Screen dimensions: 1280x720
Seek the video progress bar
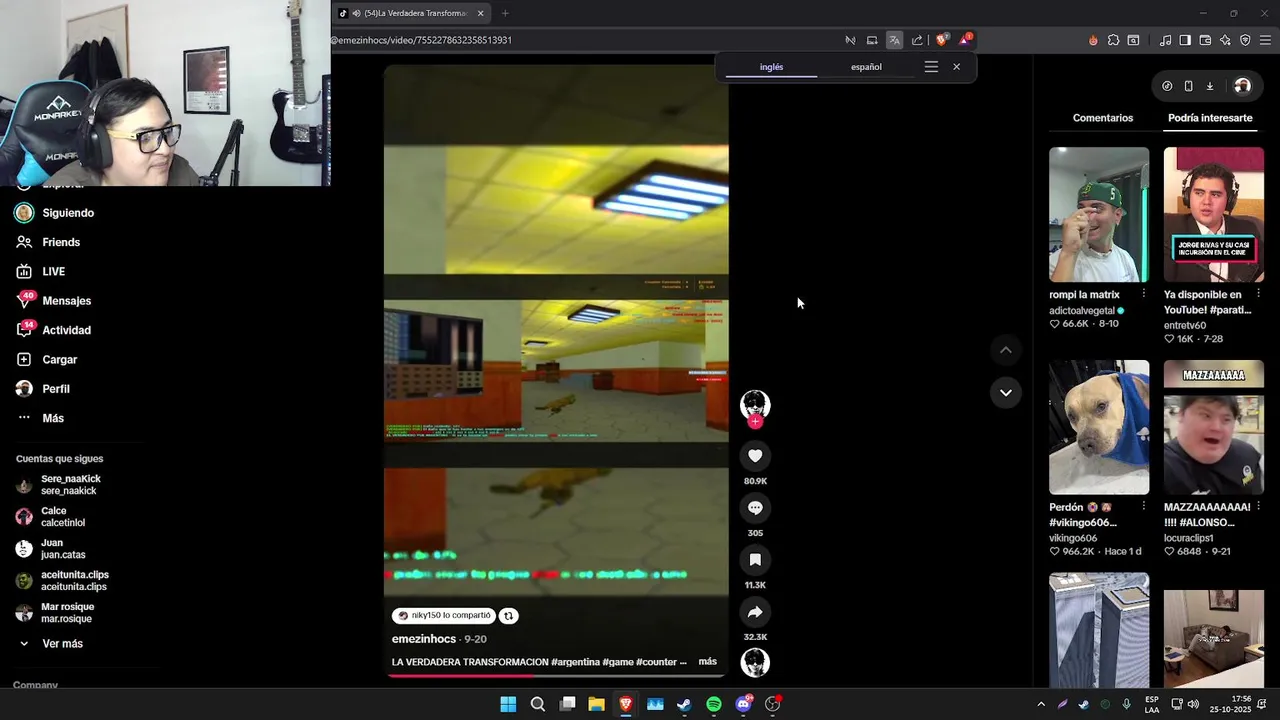(x=556, y=675)
